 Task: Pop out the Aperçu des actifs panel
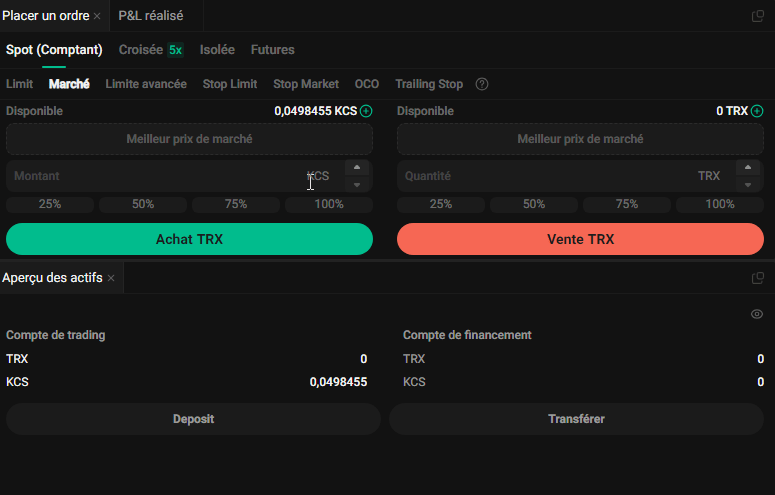757,278
